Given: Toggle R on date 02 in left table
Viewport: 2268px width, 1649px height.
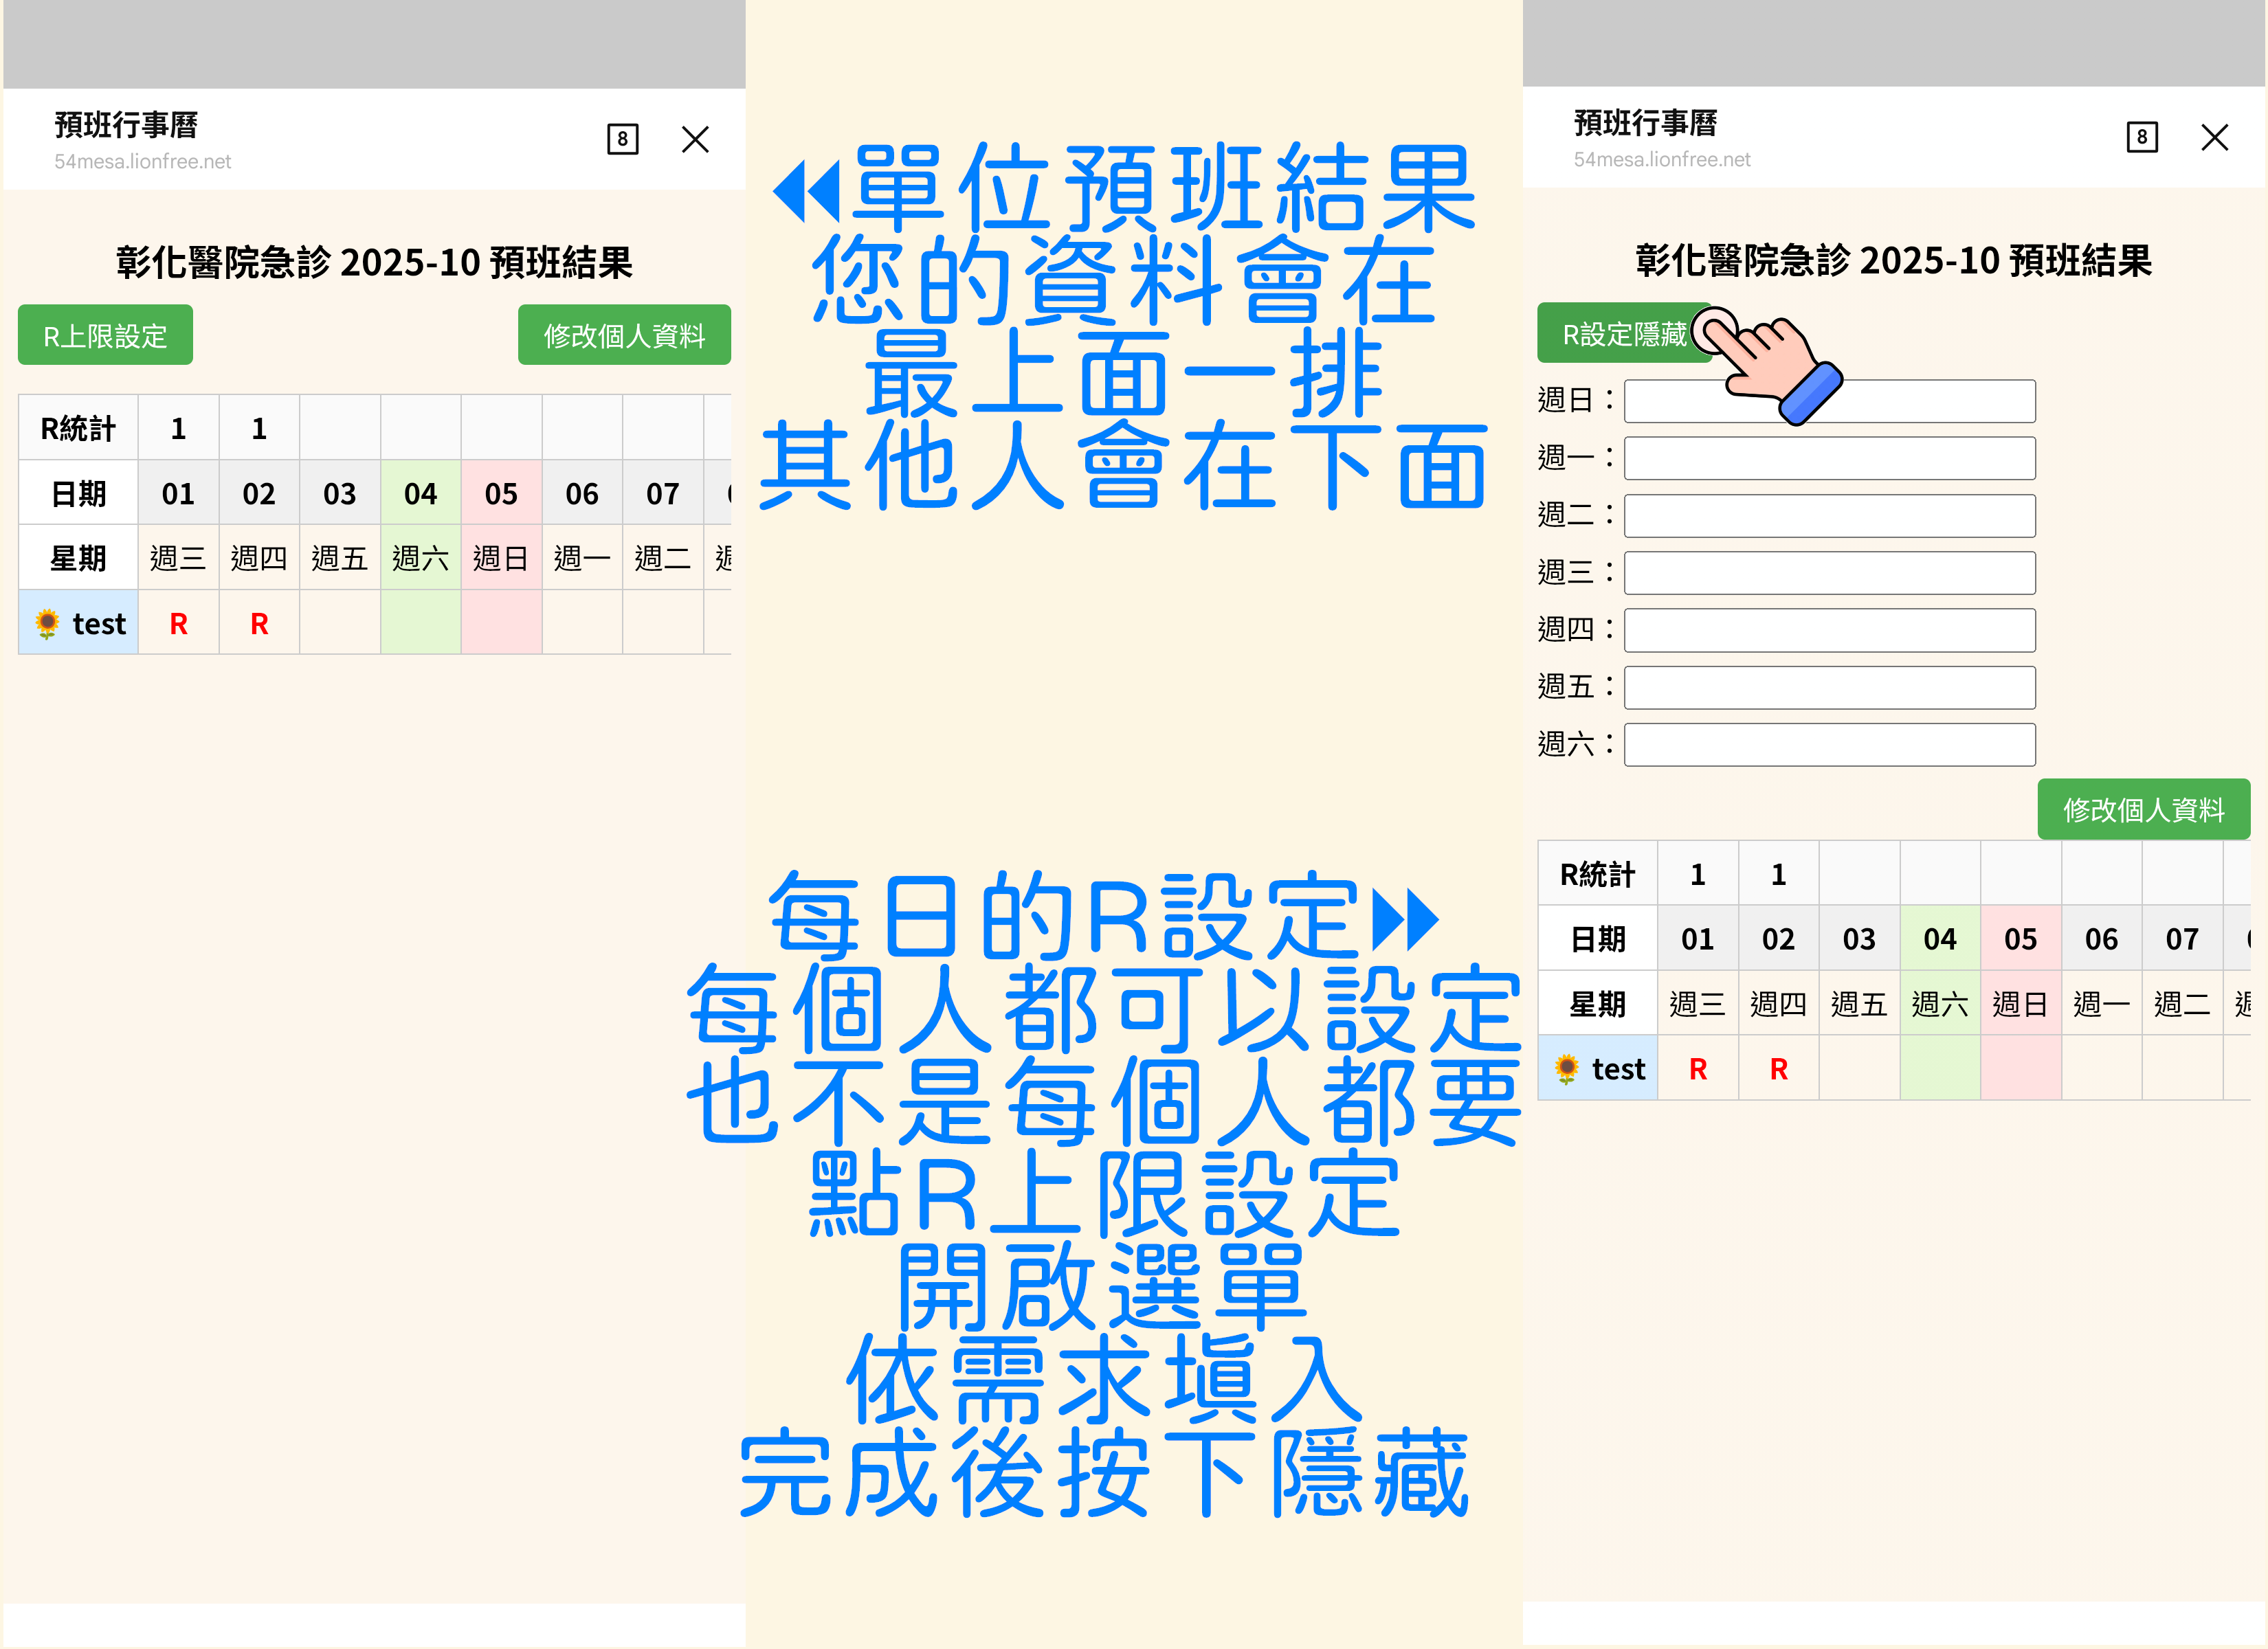Looking at the screenshot, I should (259, 624).
